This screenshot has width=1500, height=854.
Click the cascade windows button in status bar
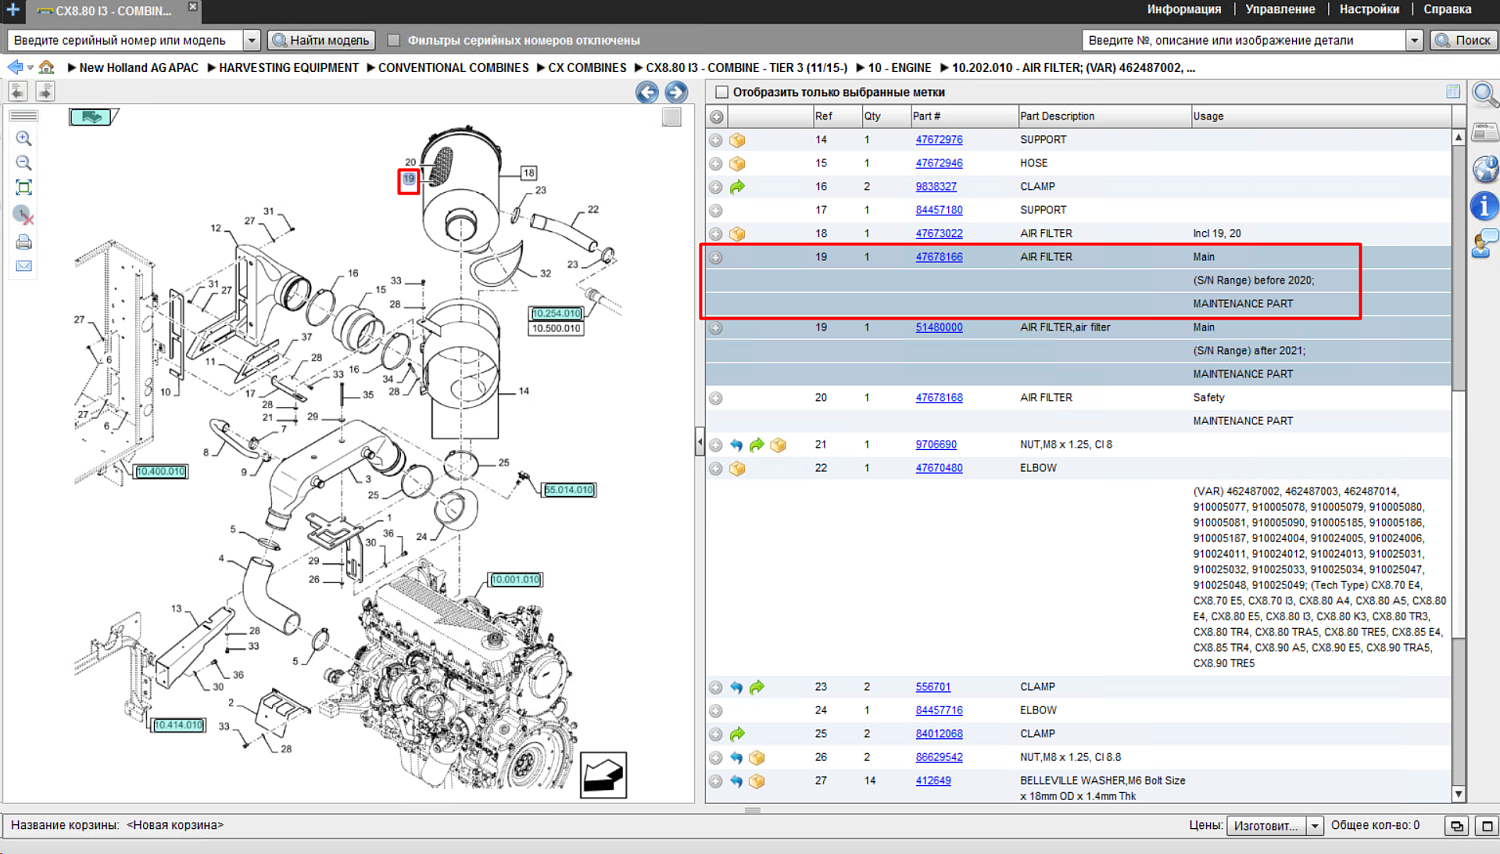pos(1457,826)
